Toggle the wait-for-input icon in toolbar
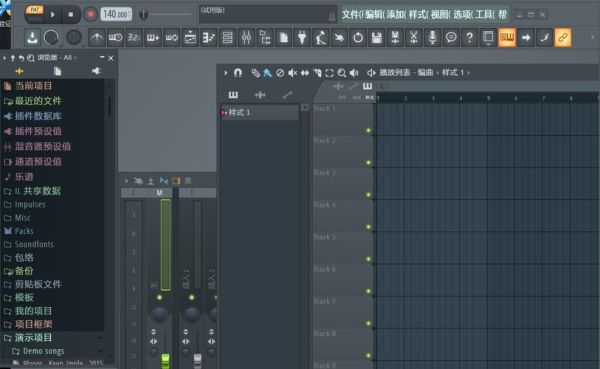 (x=115, y=38)
